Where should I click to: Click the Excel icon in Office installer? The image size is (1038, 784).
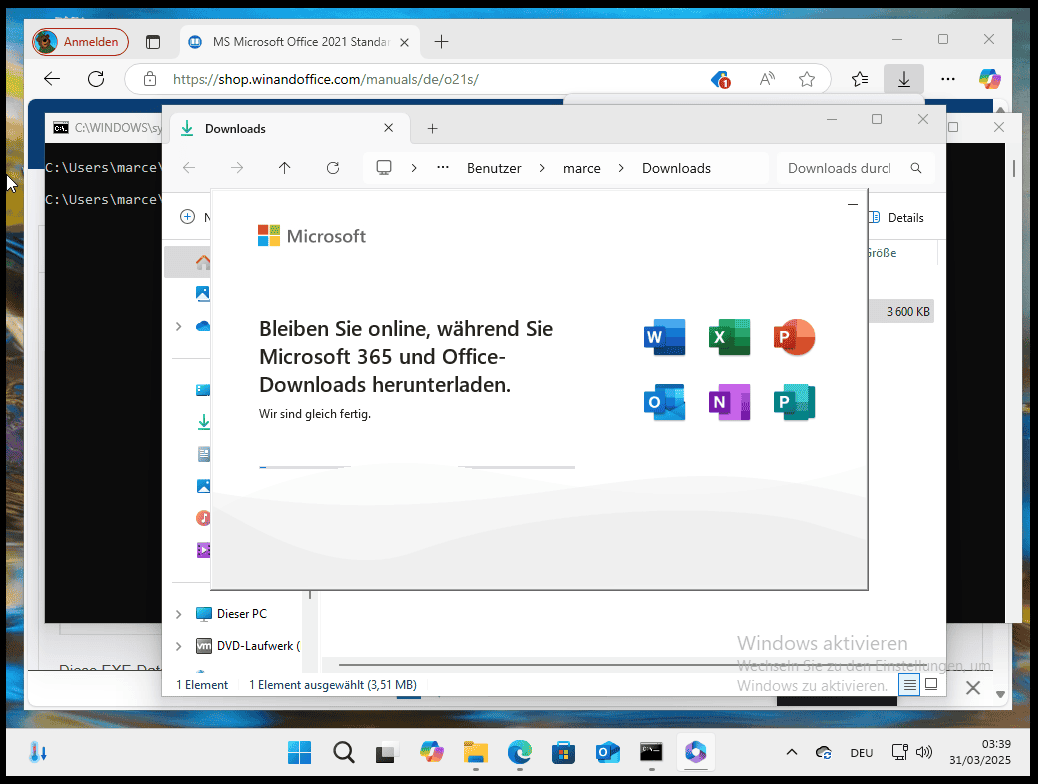pyautogui.click(x=729, y=338)
